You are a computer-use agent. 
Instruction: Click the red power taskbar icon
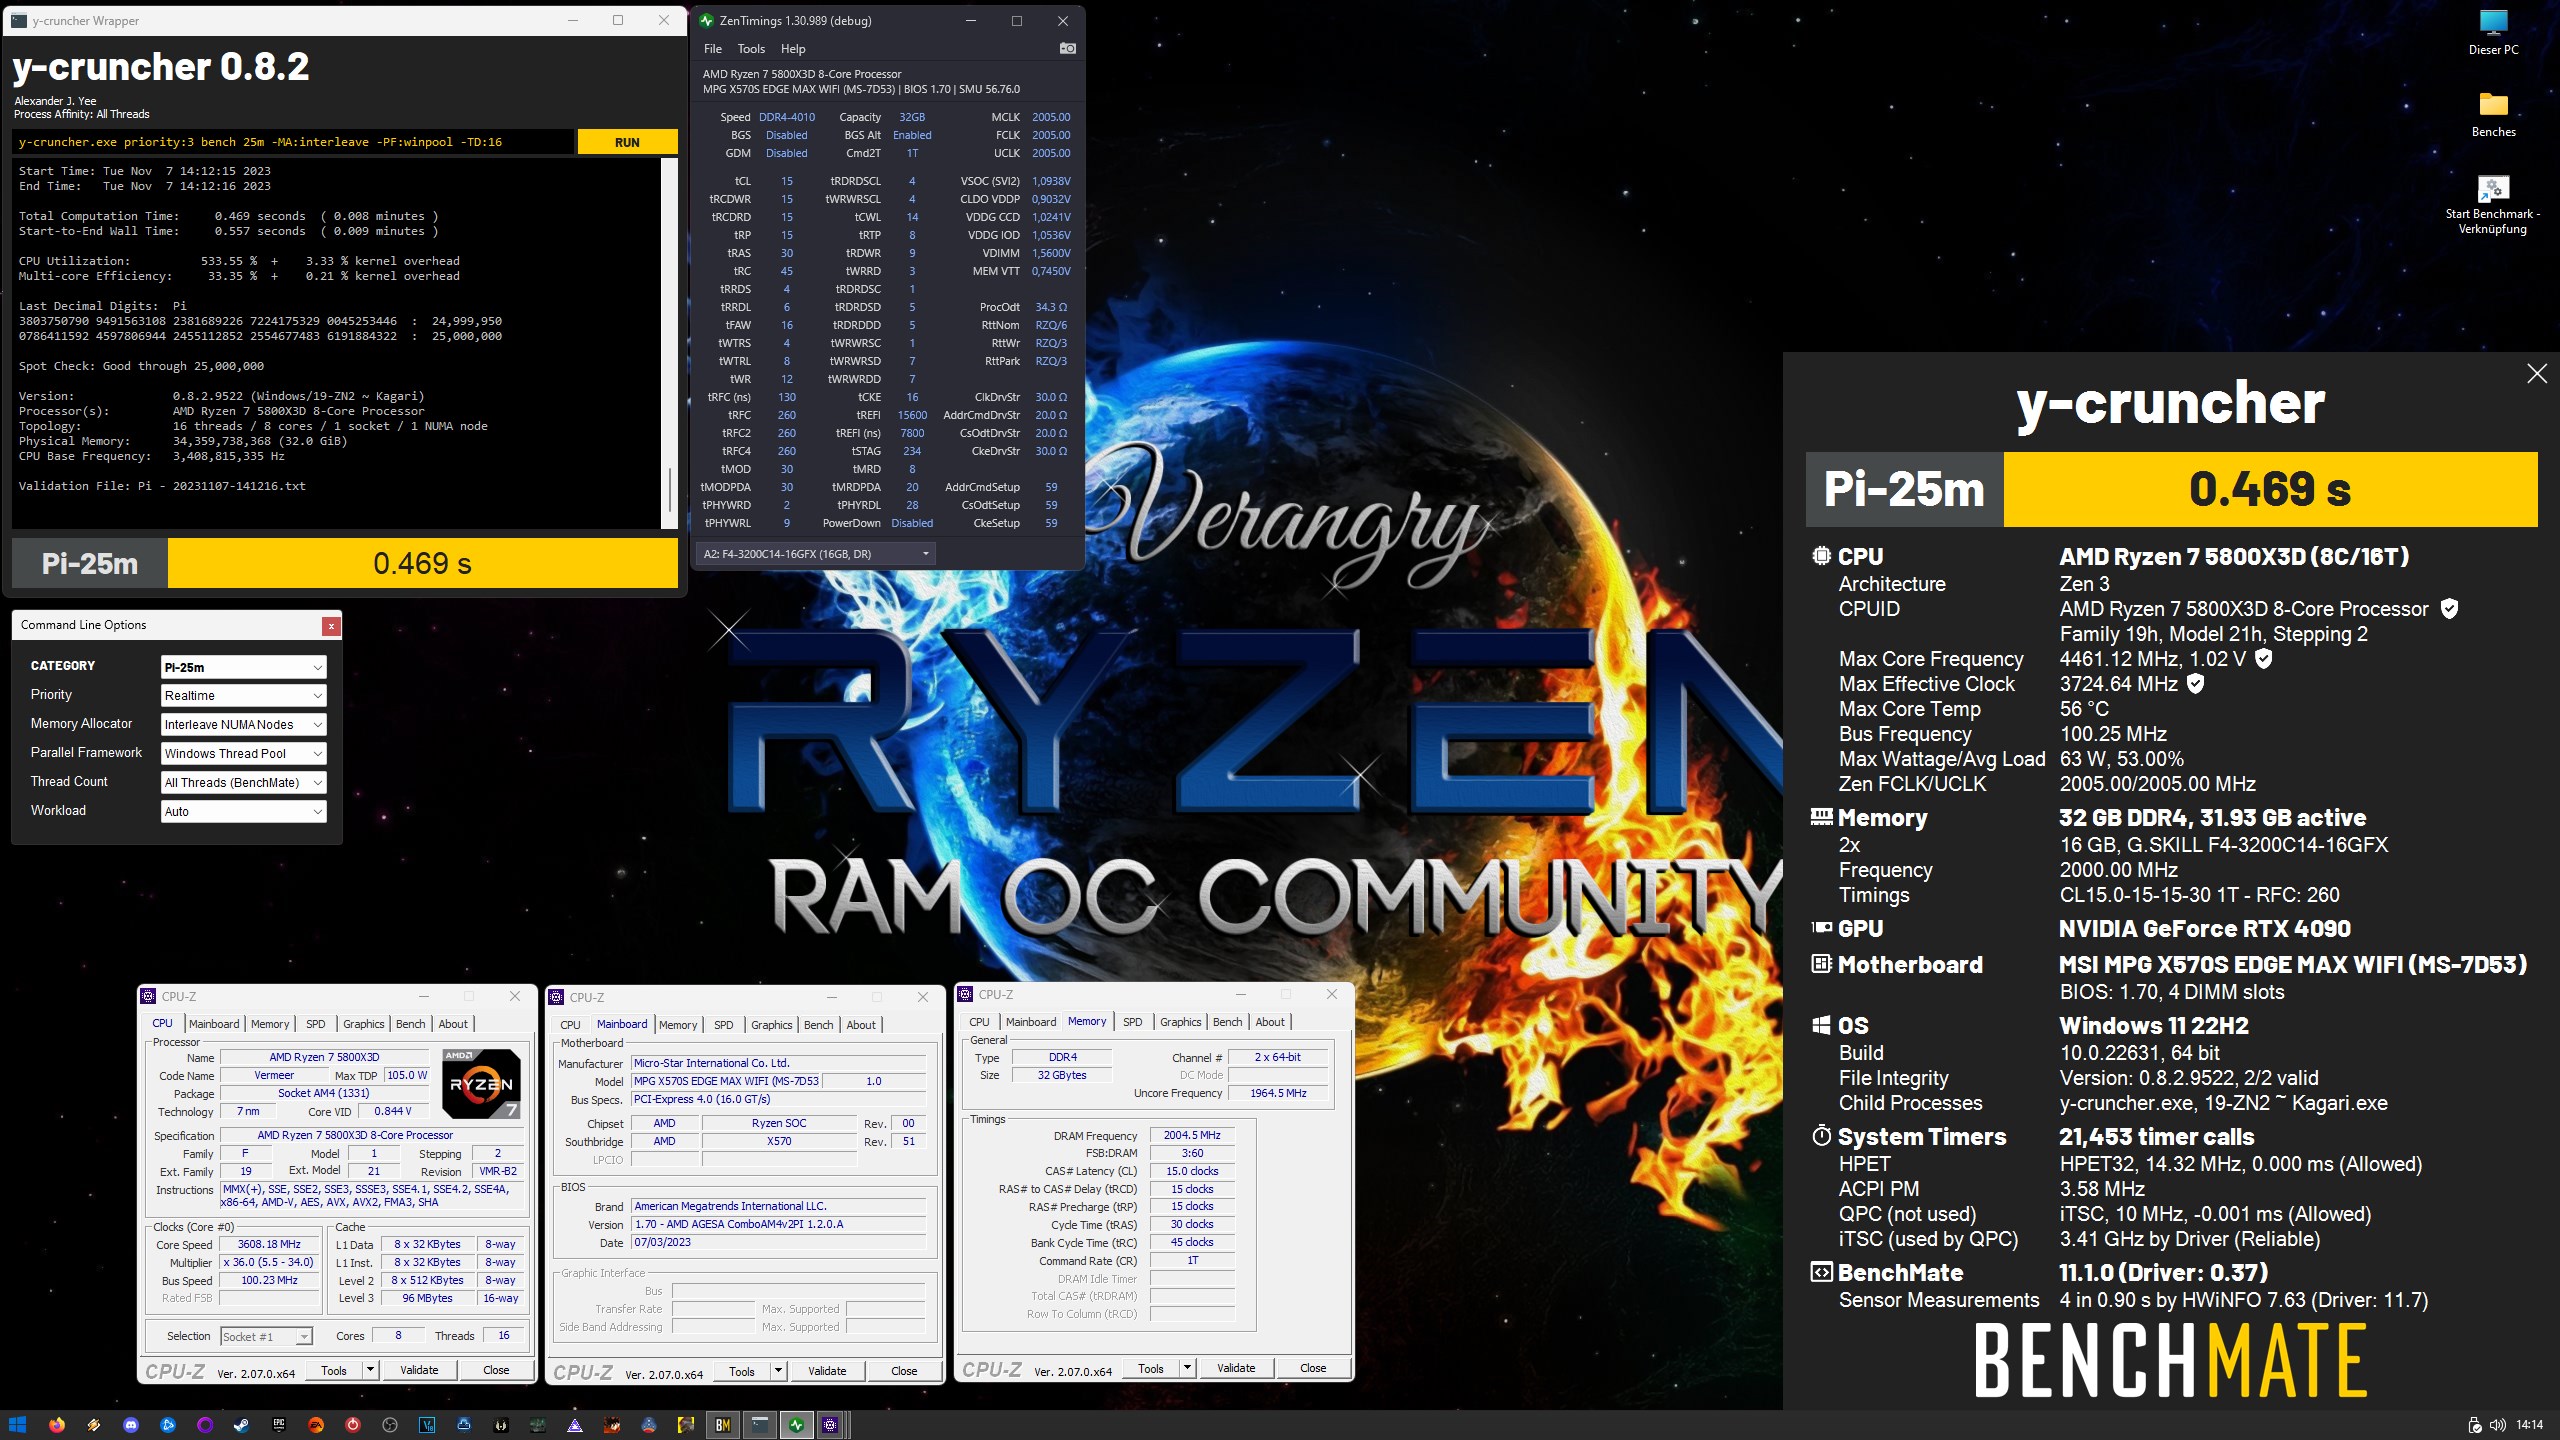[352, 1425]
